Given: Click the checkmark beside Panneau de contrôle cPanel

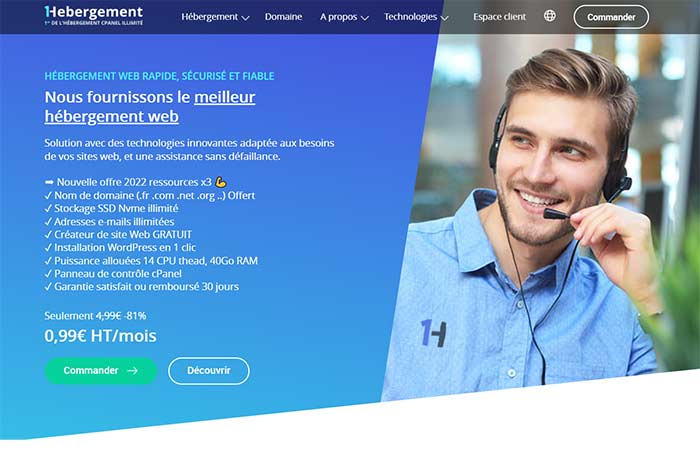Looking at the screenshot, I should point(48,274).
